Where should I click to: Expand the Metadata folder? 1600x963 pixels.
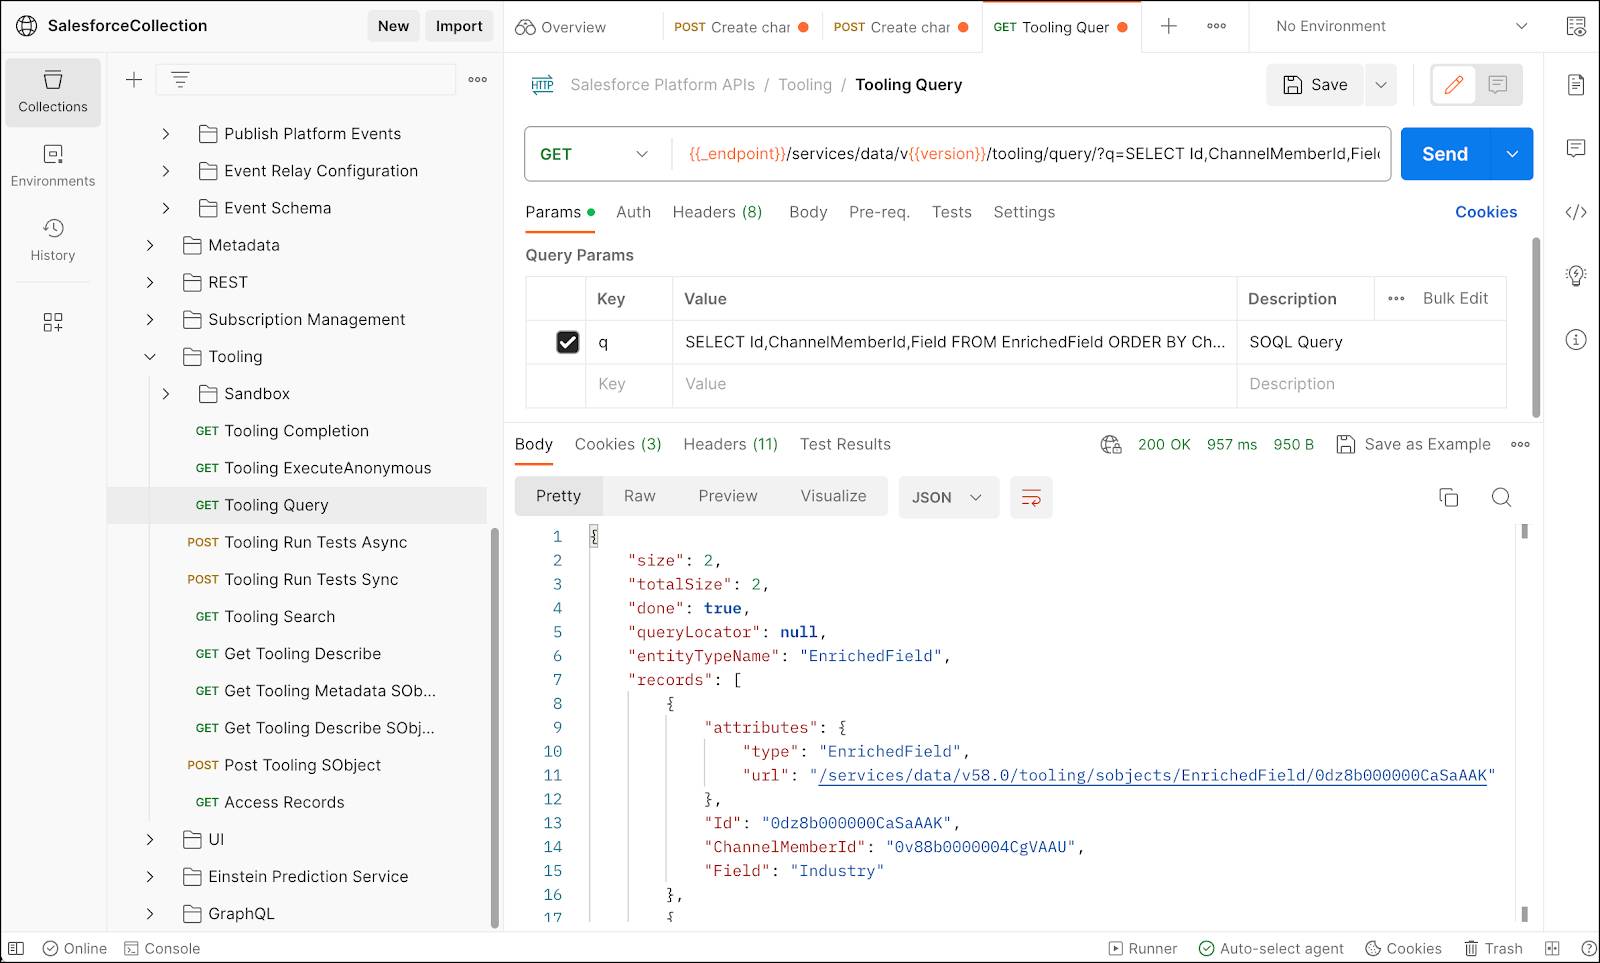(x=150, y=245)
